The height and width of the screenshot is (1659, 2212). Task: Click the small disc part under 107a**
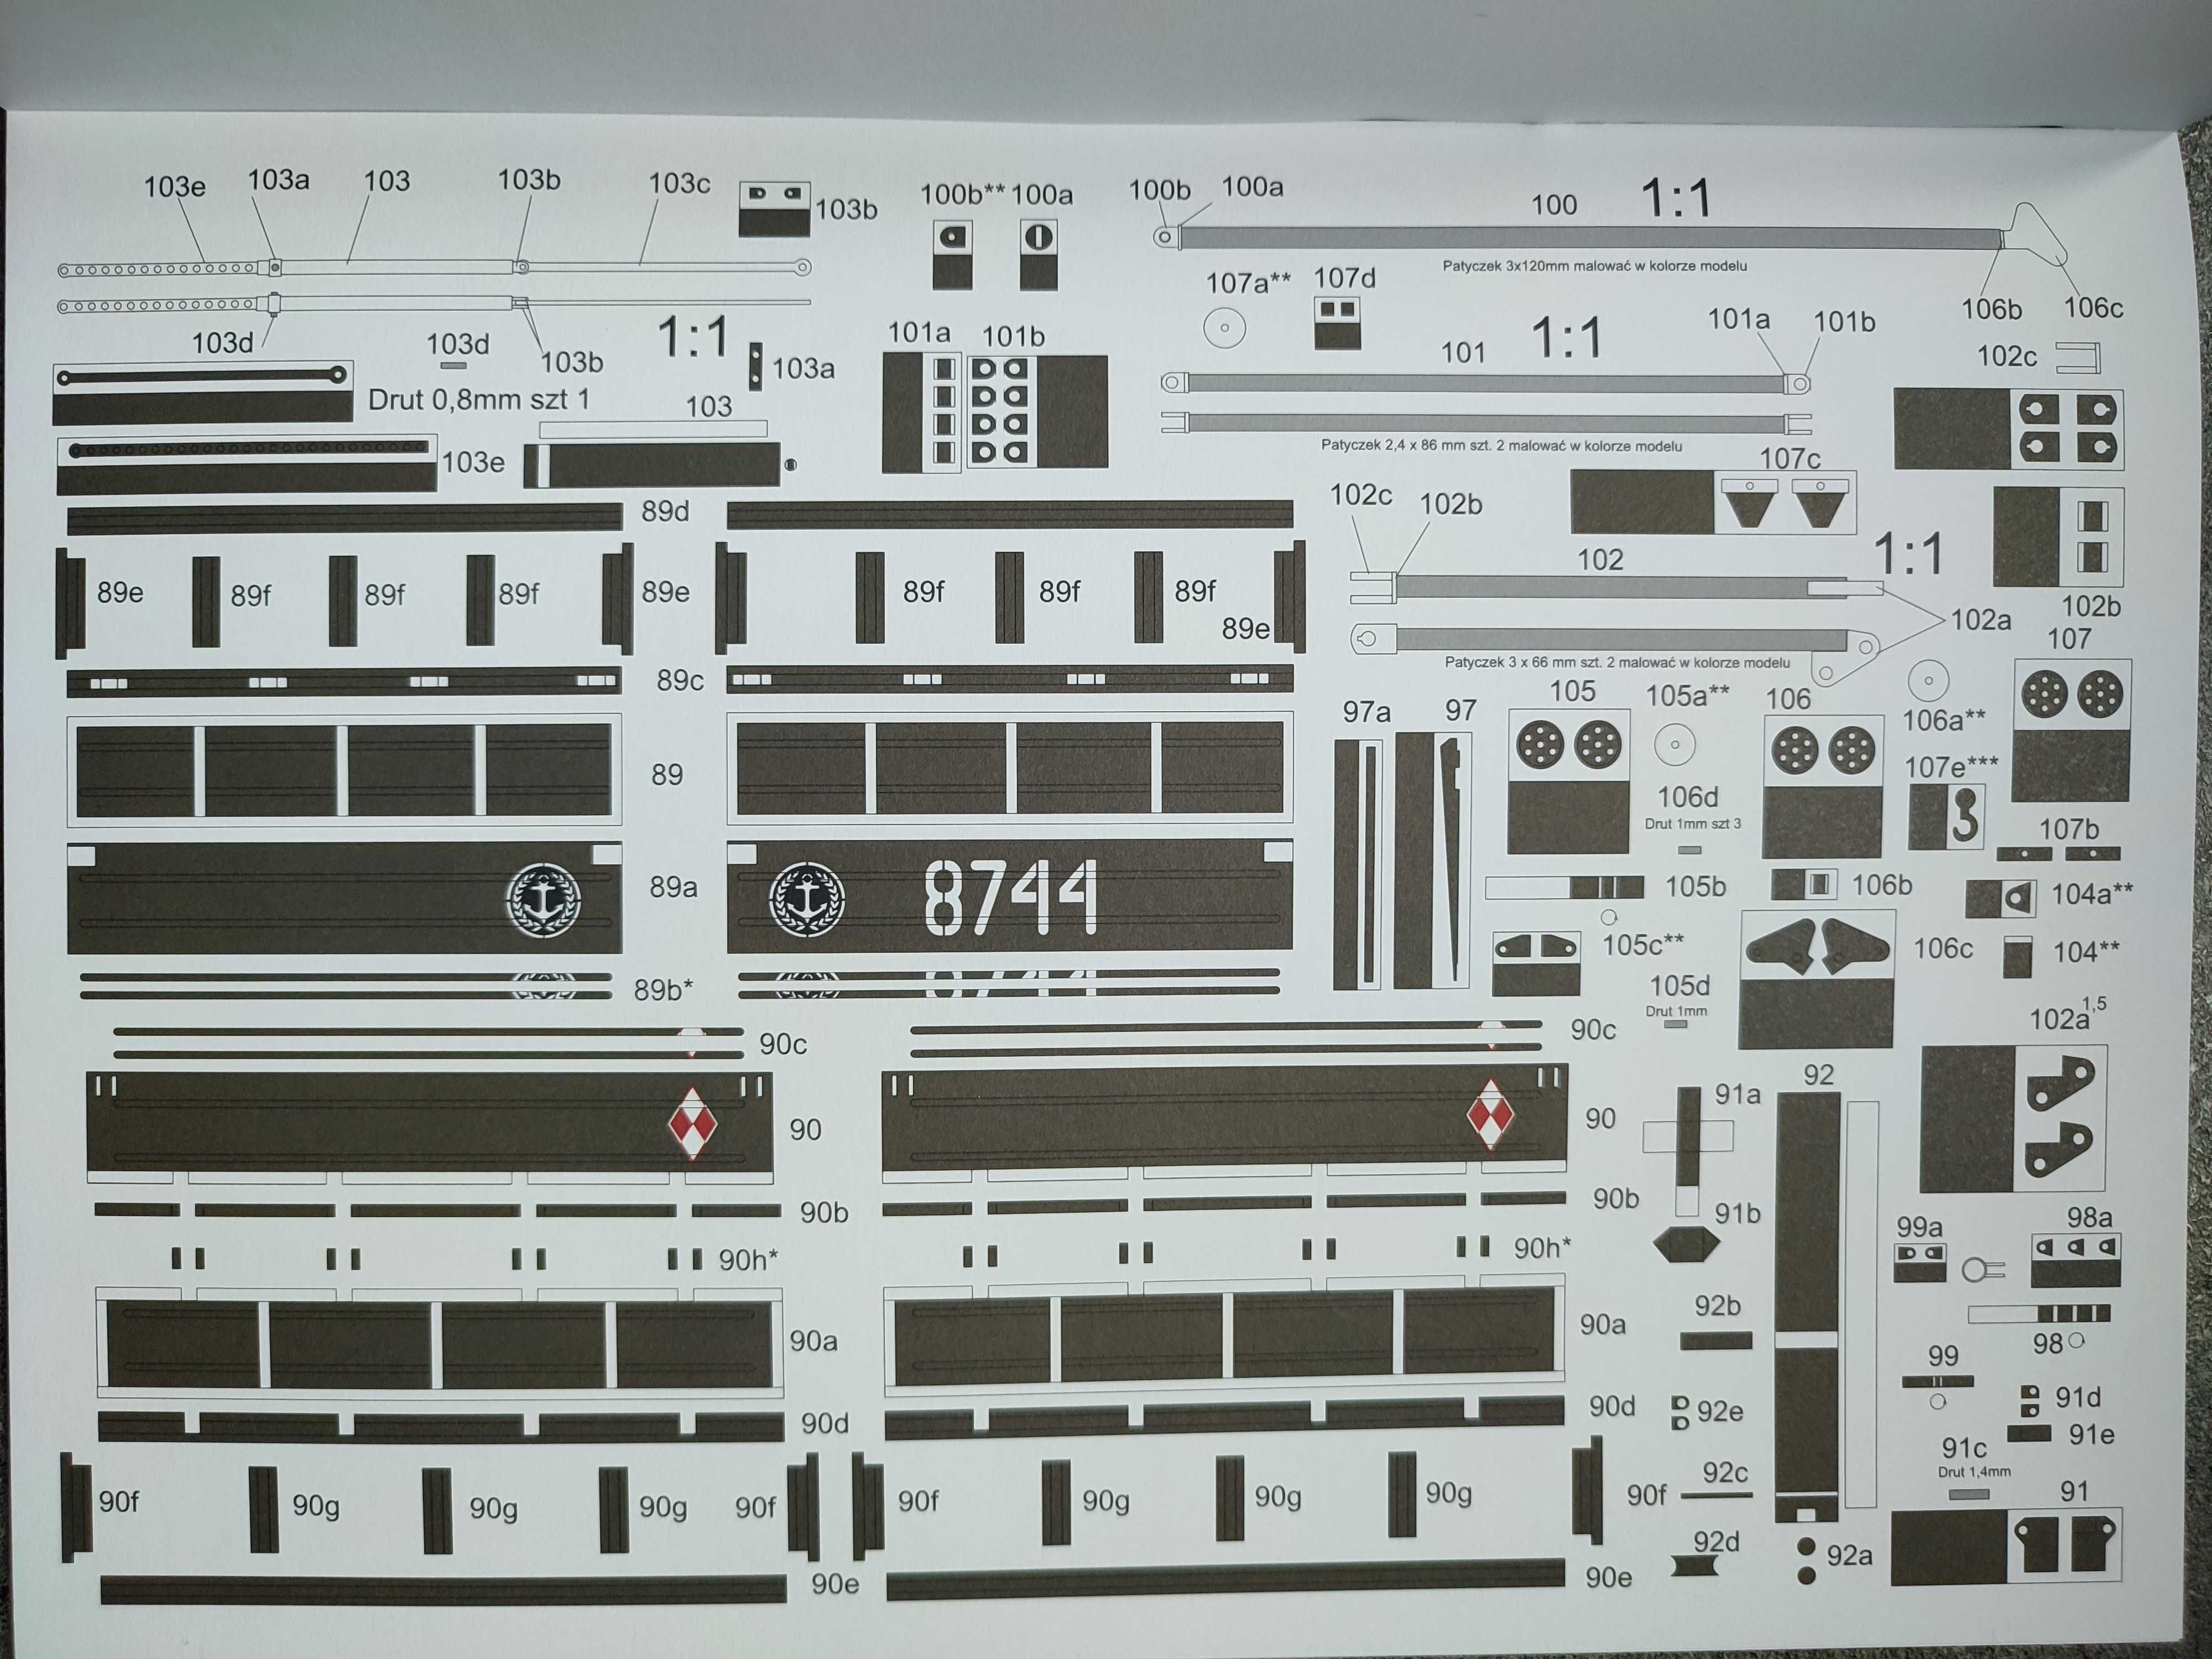point(1224,328)
